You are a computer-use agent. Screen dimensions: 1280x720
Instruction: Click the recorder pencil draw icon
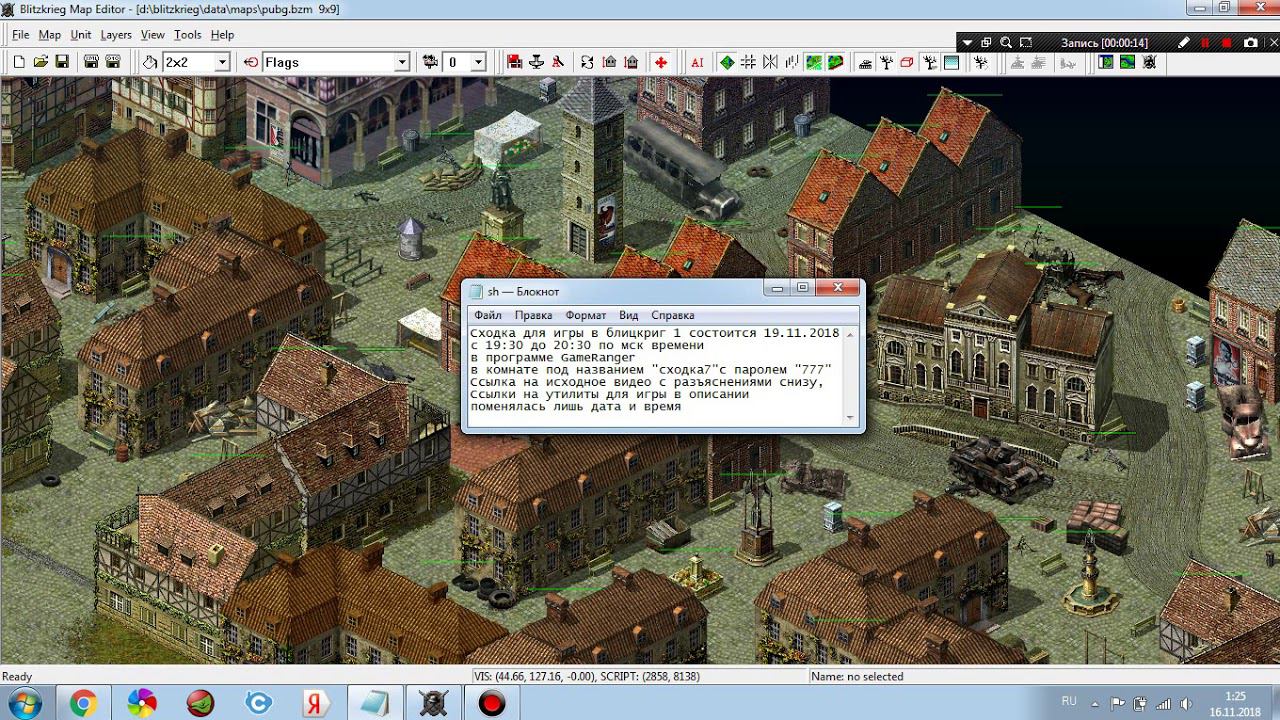click(x=1184, y=43)
